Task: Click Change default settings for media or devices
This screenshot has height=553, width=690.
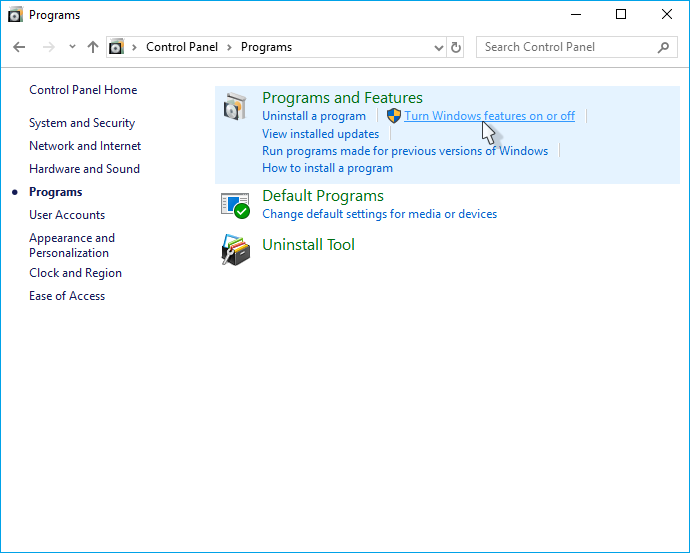Action: pyautogui.click(x=379, y=214)
